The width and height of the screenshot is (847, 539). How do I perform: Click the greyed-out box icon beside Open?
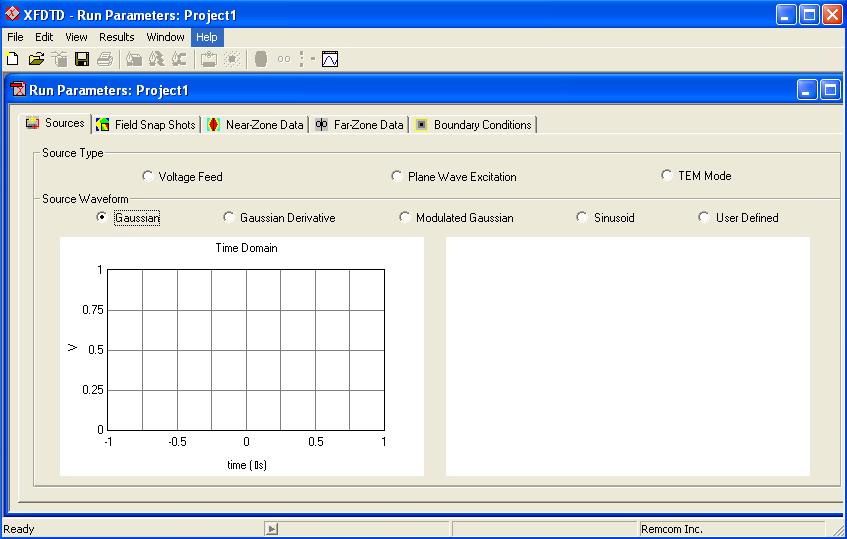click(x=59, y=58)
